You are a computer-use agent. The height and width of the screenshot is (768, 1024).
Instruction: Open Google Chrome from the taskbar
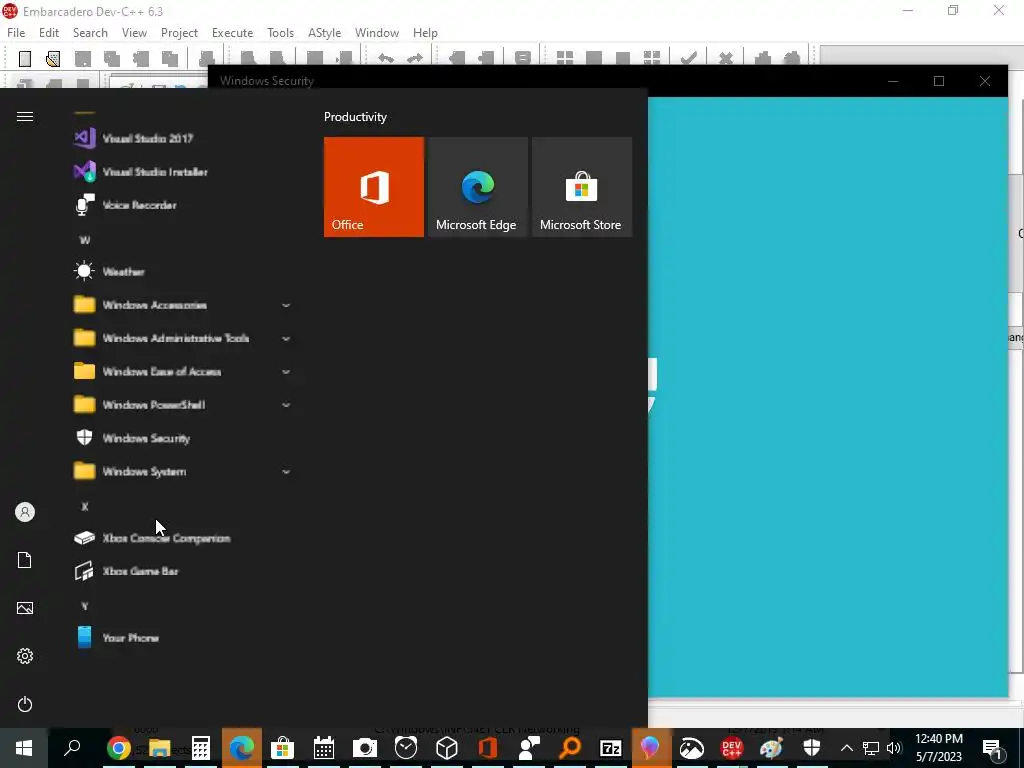click(118, 748)
